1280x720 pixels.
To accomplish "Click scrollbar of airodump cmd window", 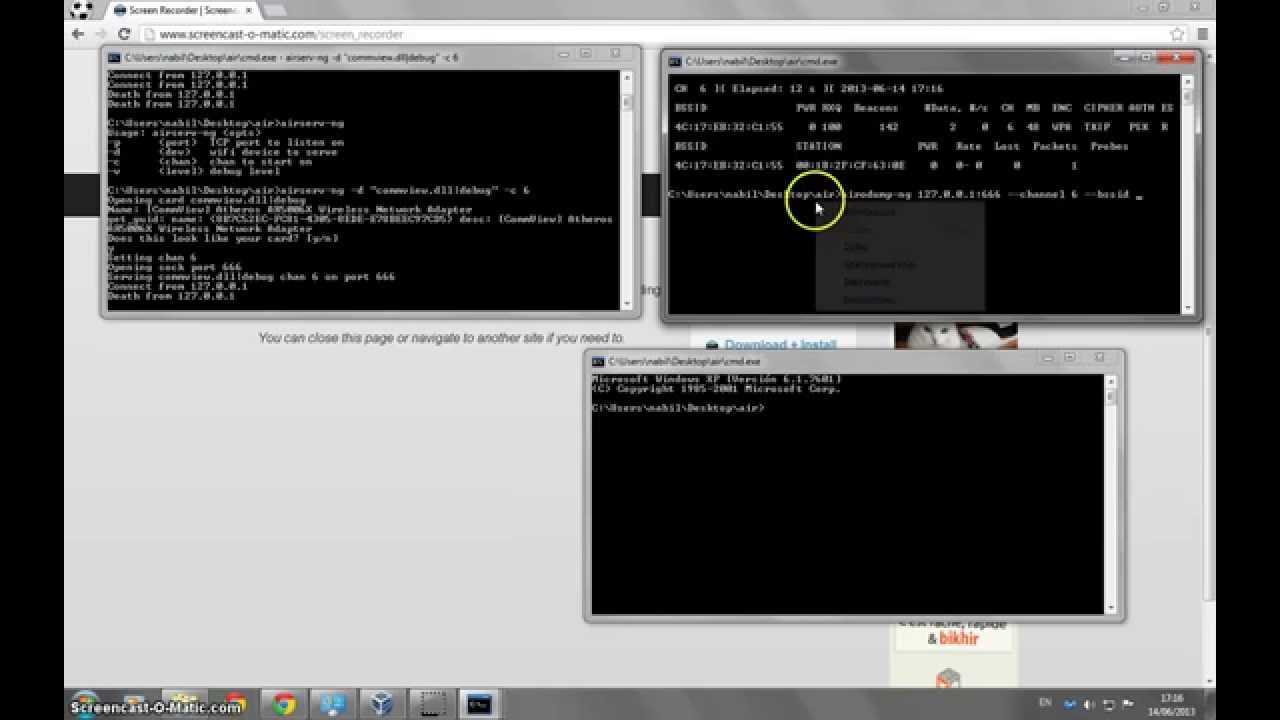I will [1188, 195].
